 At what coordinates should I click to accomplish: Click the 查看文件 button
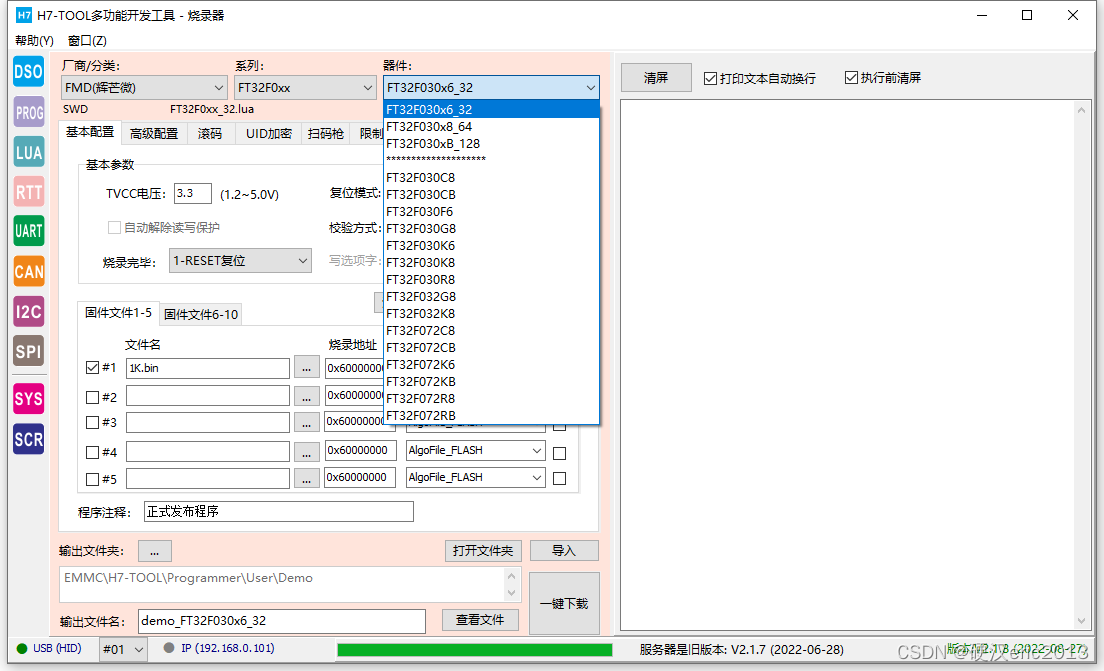[480, 620]
